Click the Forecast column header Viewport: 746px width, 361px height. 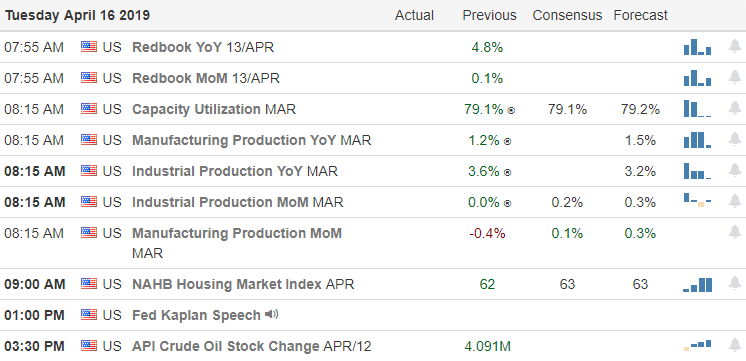tap(640, 15)
